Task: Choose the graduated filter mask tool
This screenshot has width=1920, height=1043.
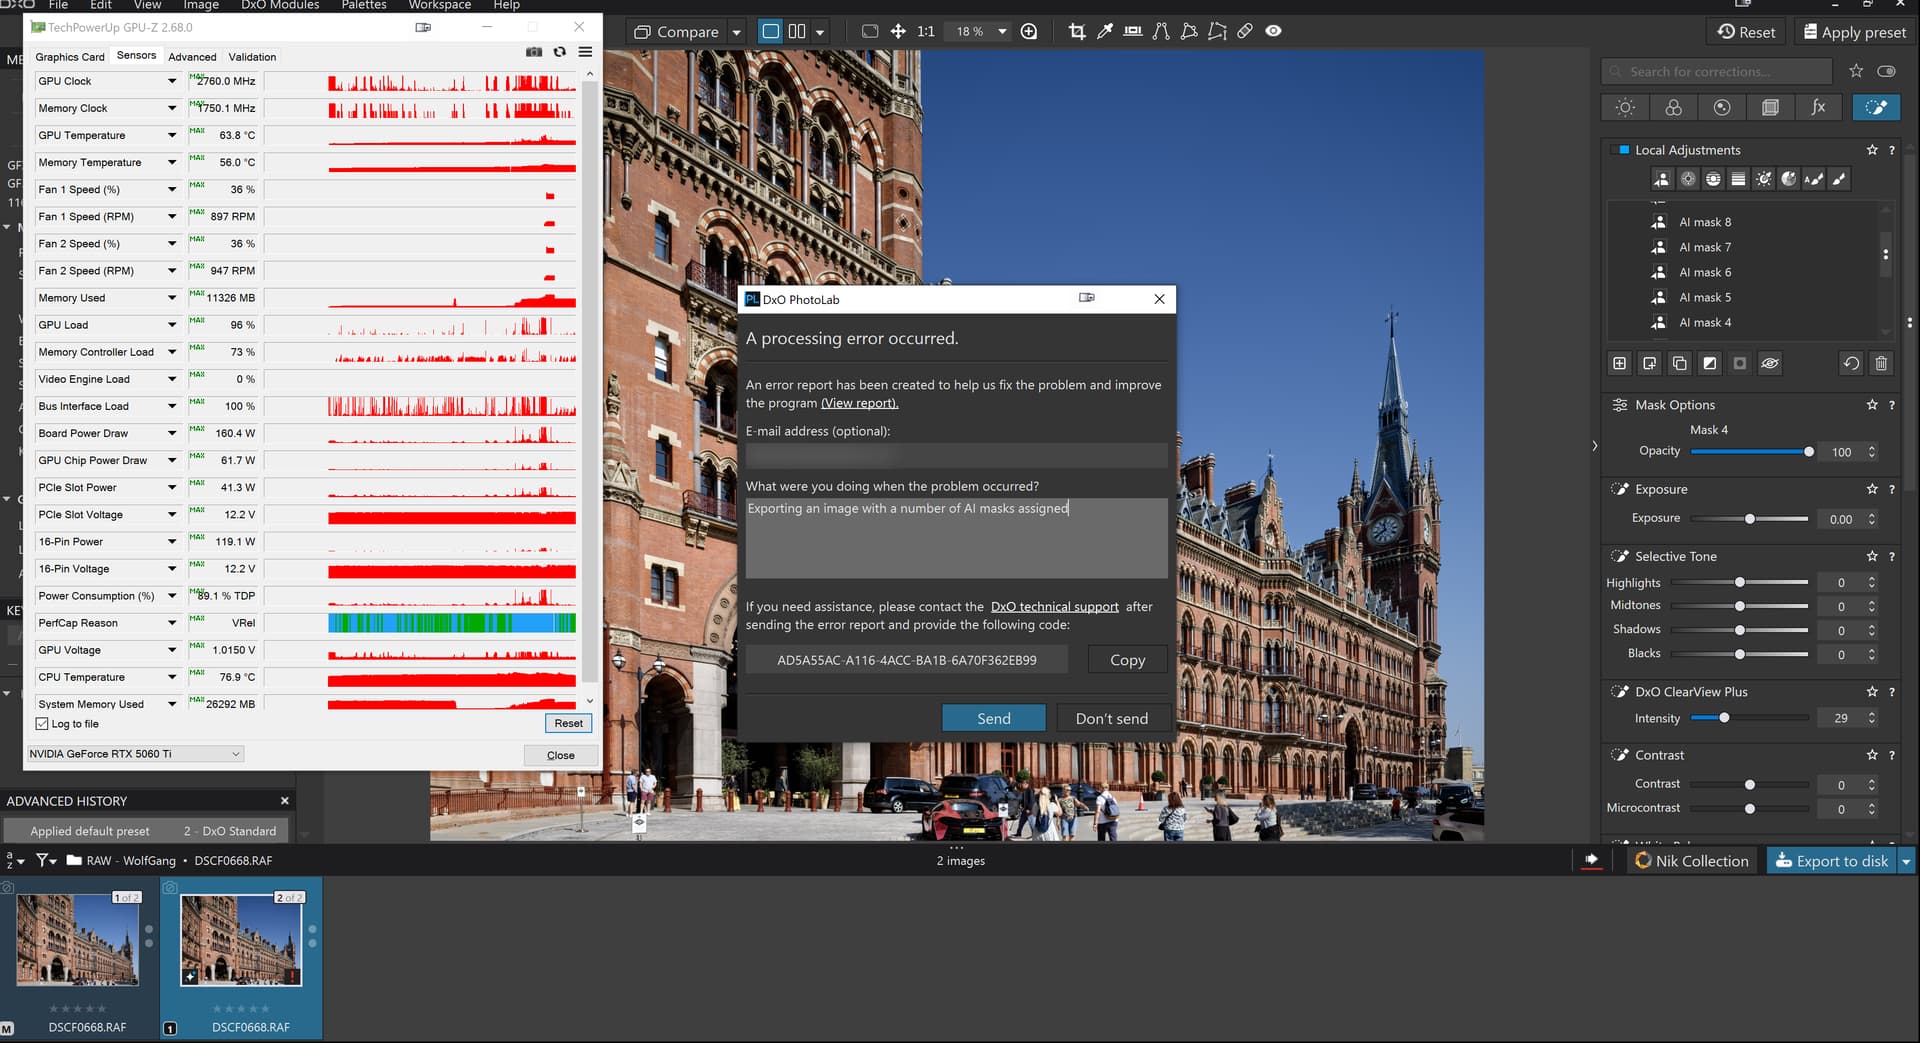Action: click(1738, 179)
